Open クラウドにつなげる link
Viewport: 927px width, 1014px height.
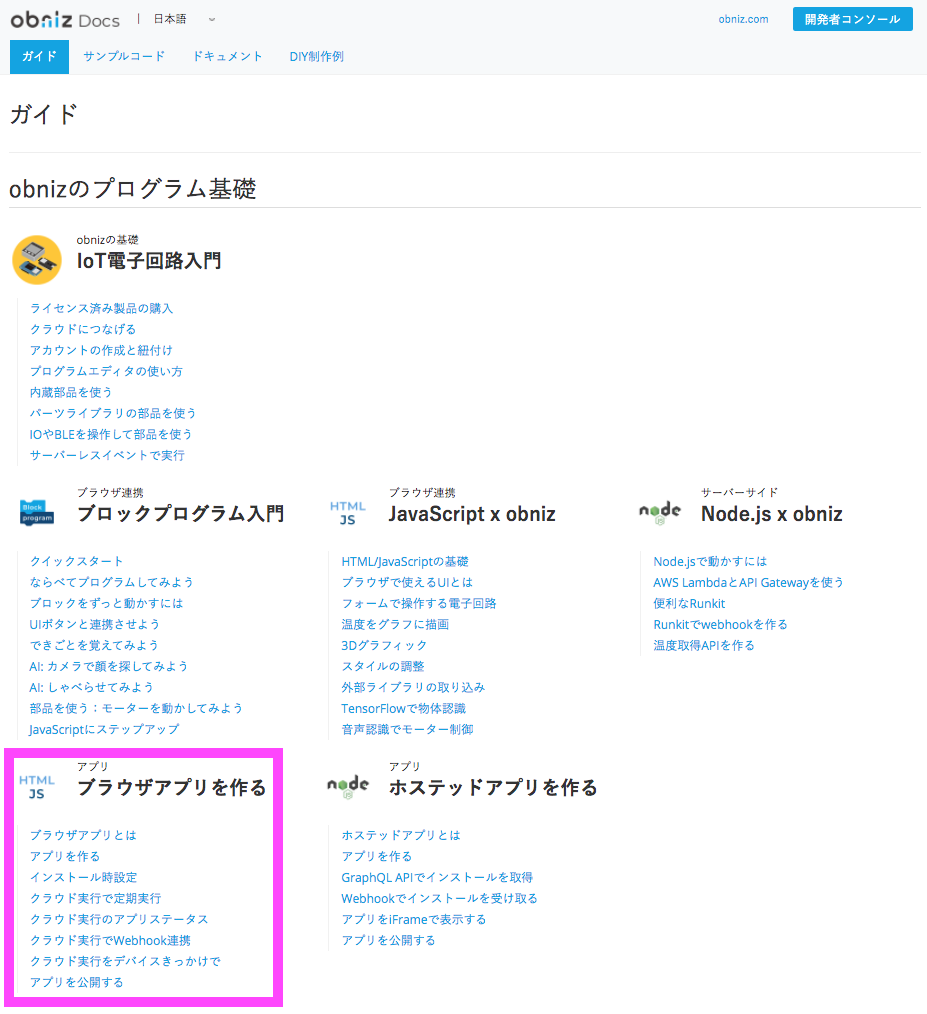pos(83,329)
